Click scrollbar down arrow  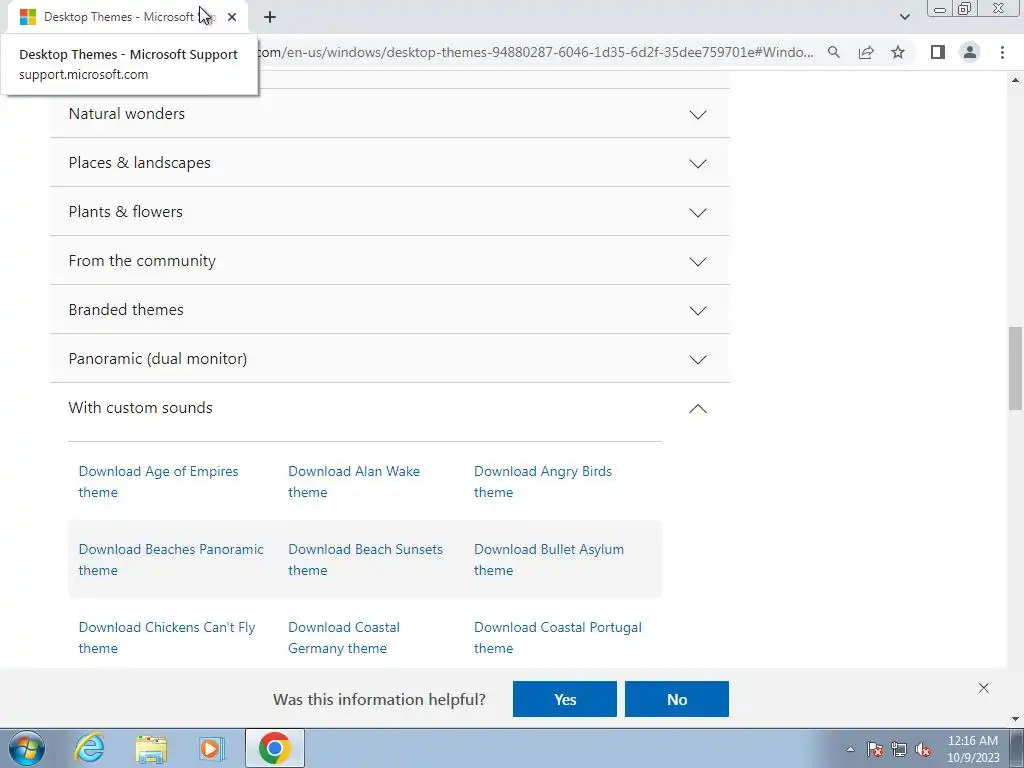(x=1015, y=719)
